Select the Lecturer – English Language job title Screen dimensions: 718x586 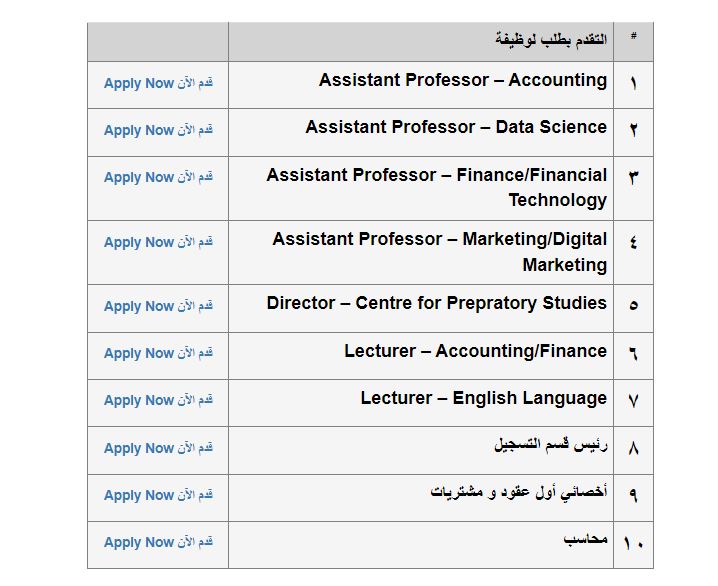click(x=483, y=398)
